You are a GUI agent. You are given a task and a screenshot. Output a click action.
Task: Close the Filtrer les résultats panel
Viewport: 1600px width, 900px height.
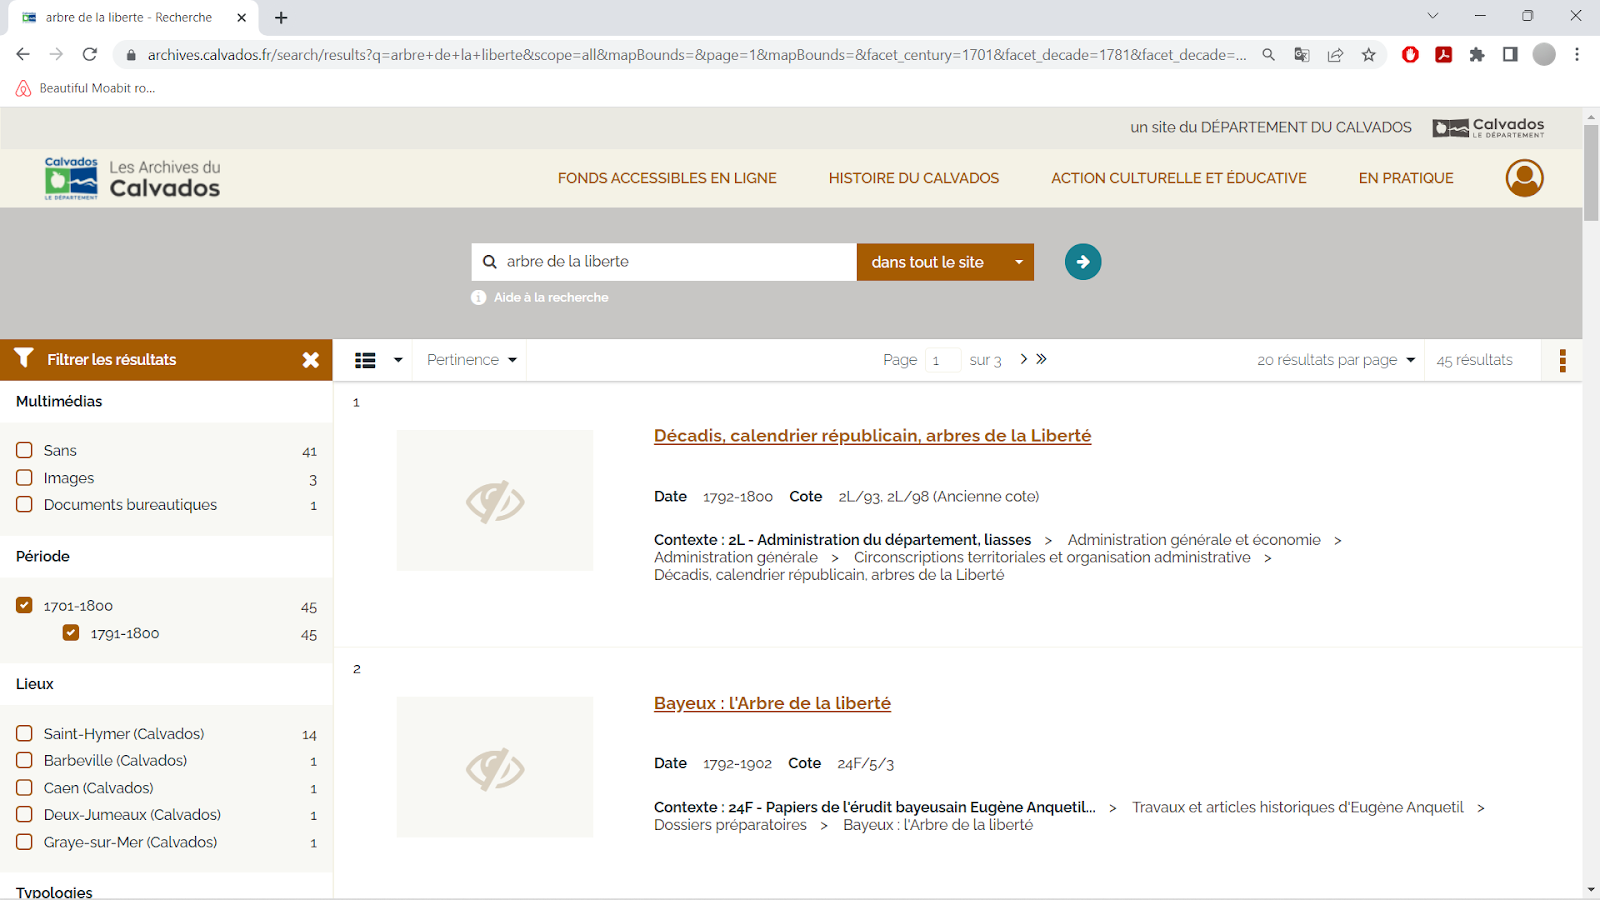pyautogui.click(x=311, y=360)
